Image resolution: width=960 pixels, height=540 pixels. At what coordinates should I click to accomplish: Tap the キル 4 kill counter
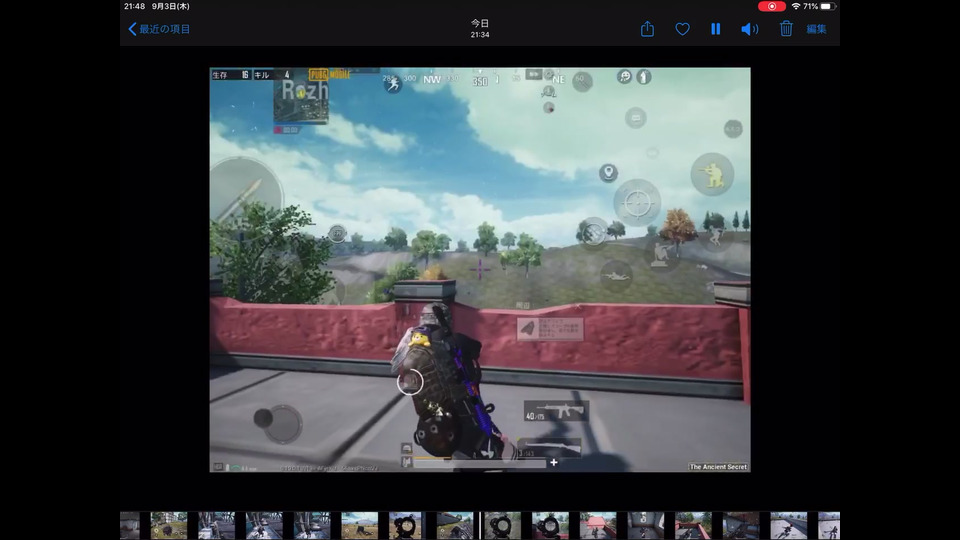pyautogui.click(x=272, y=75)
